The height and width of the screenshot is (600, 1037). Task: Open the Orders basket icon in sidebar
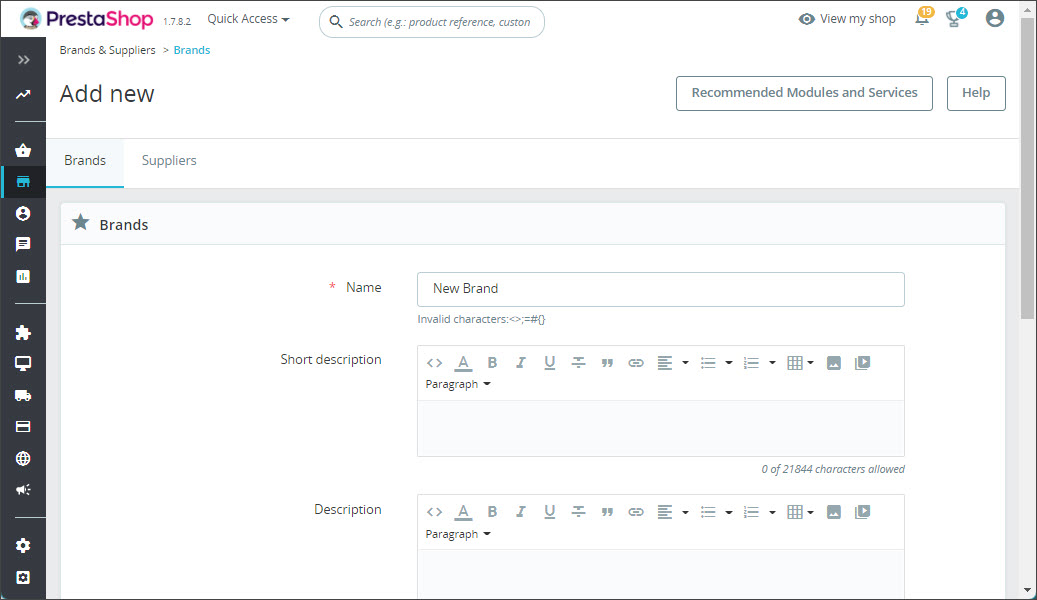[23, 150]
